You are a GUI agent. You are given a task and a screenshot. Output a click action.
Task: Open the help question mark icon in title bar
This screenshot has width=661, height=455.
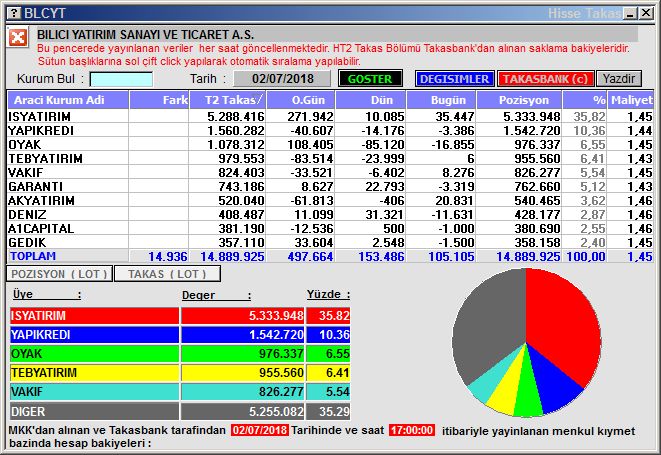pos(14,13)
